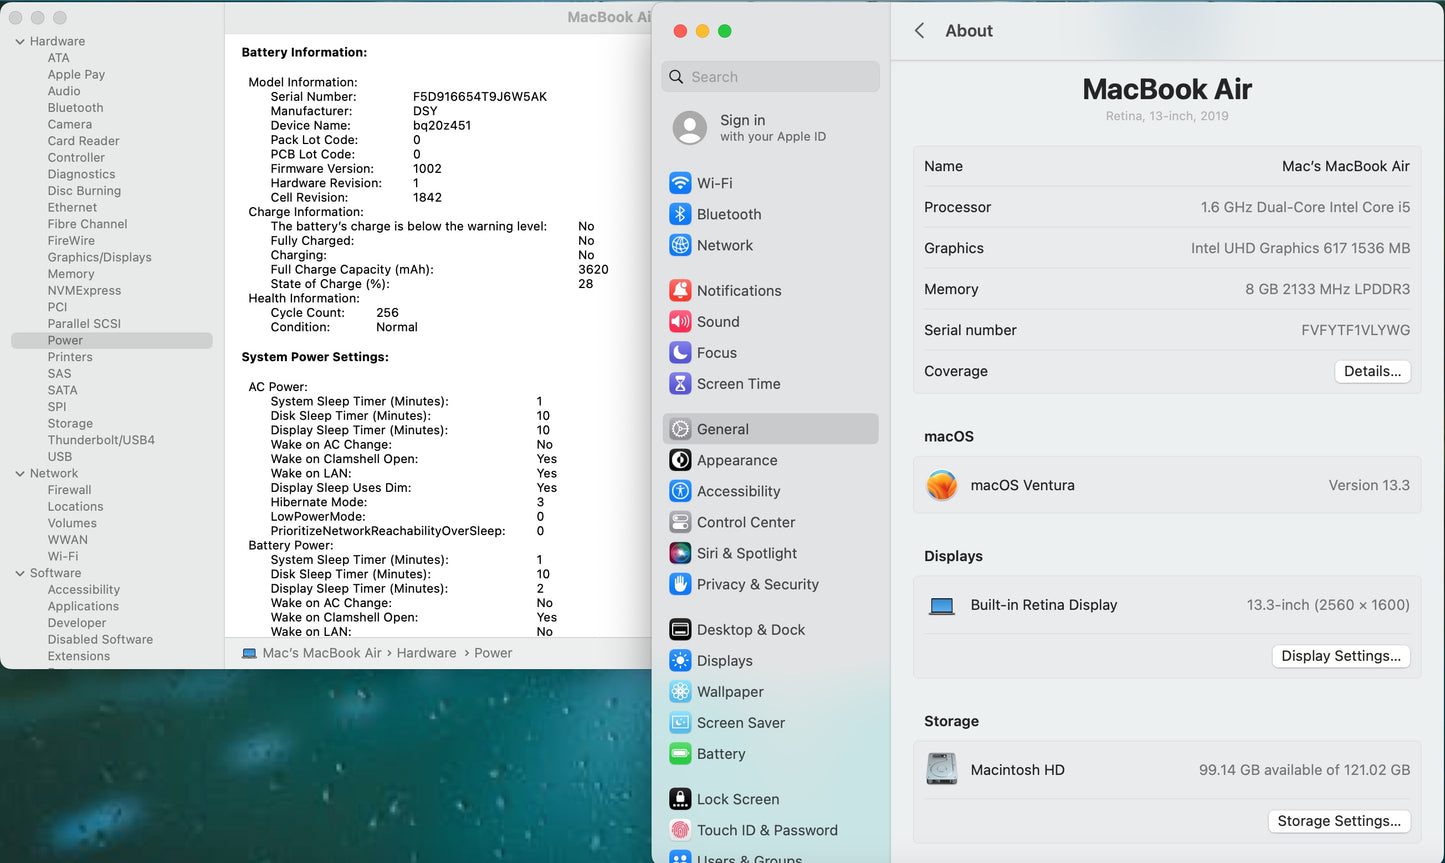Collapse the Software tree section
This screenshot has width=1445, height=863.
click(x=20, y=574)
